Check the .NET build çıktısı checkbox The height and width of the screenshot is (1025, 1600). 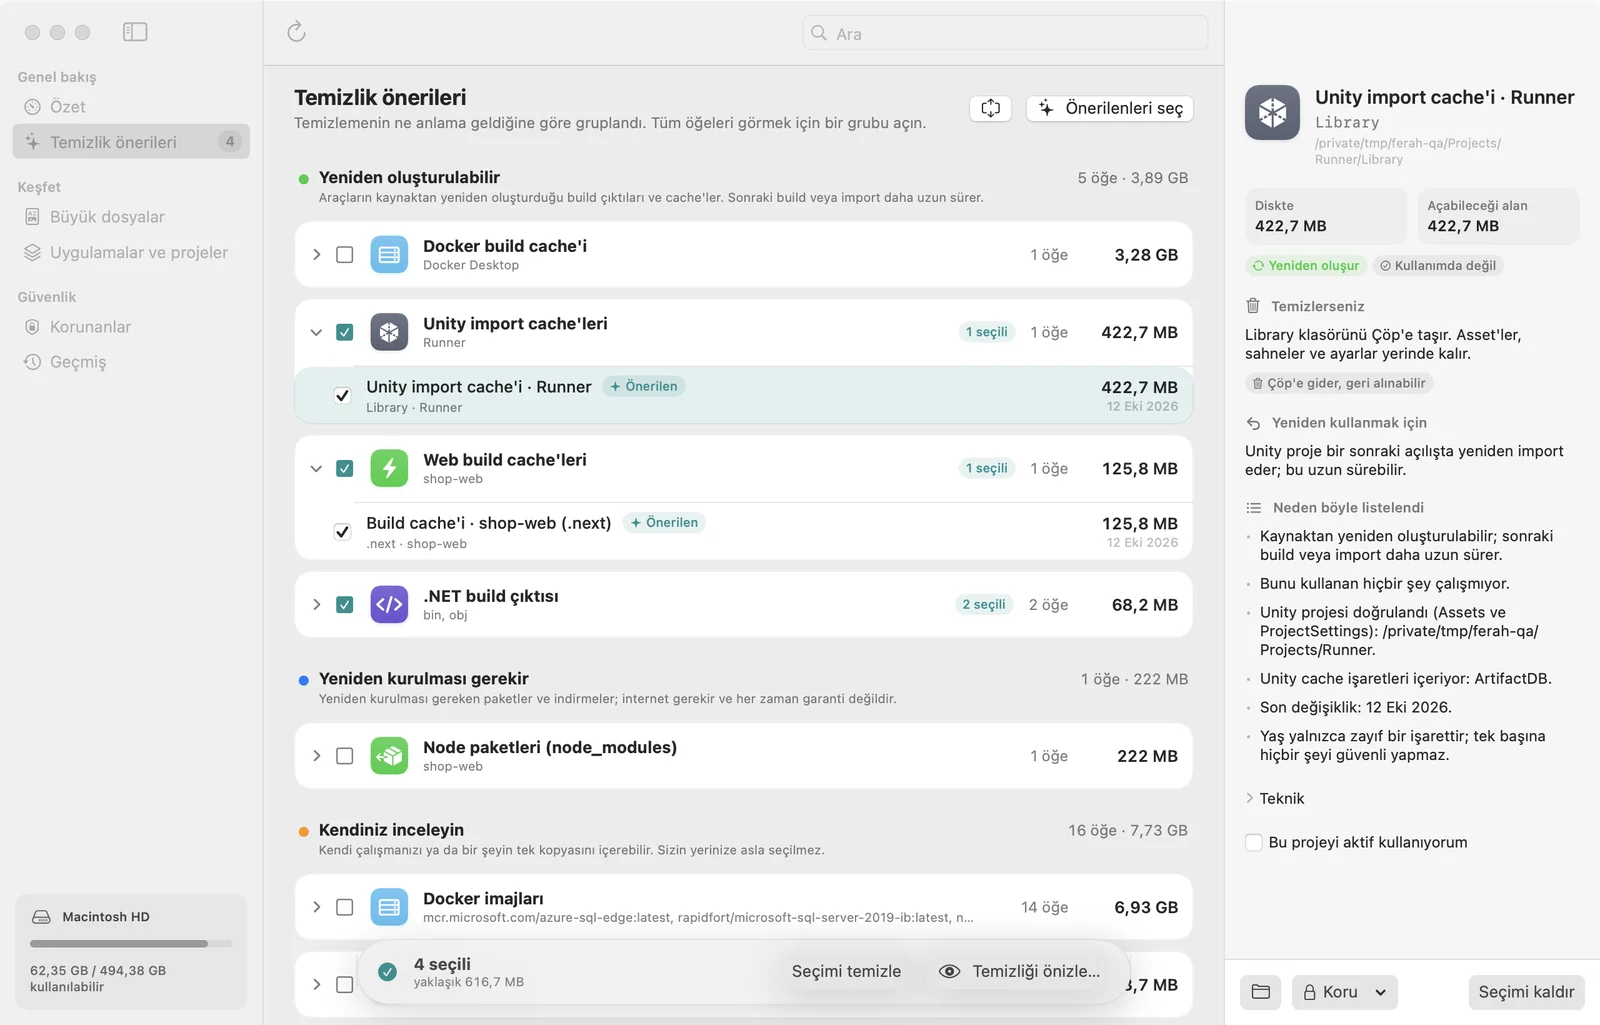[x=345, y=604]
